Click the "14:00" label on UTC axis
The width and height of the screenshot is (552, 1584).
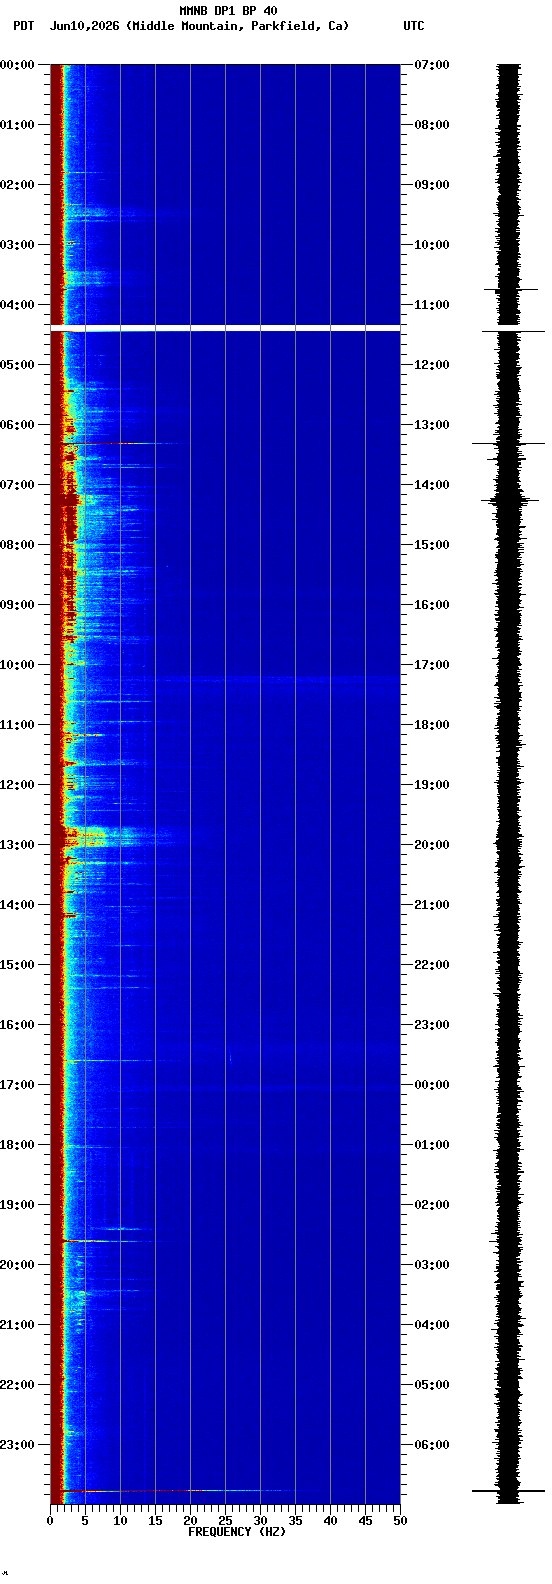(432, 485)
